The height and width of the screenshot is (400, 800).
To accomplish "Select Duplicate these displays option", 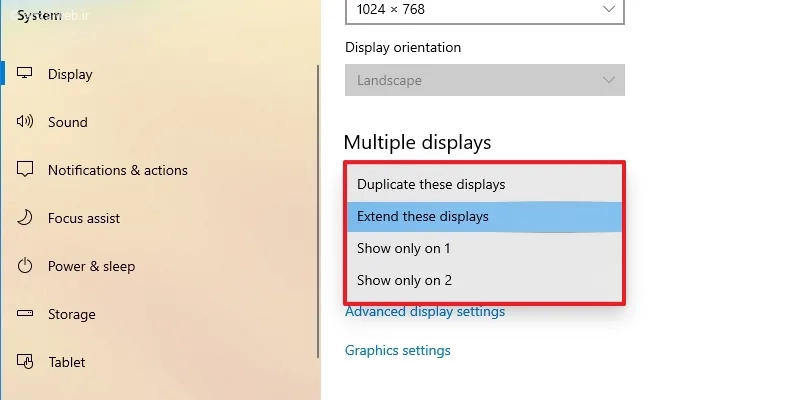I will (431, 184).
